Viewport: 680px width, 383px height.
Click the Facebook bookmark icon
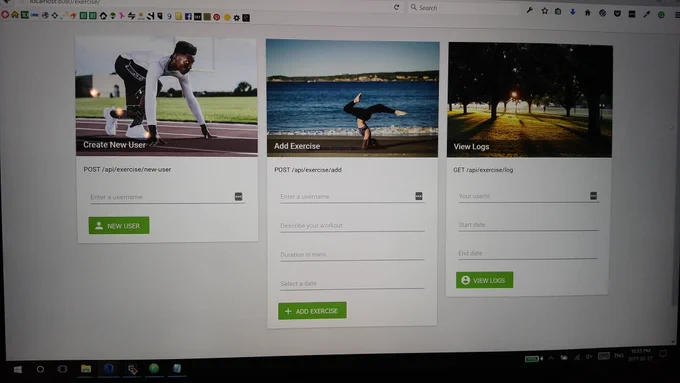188,16
